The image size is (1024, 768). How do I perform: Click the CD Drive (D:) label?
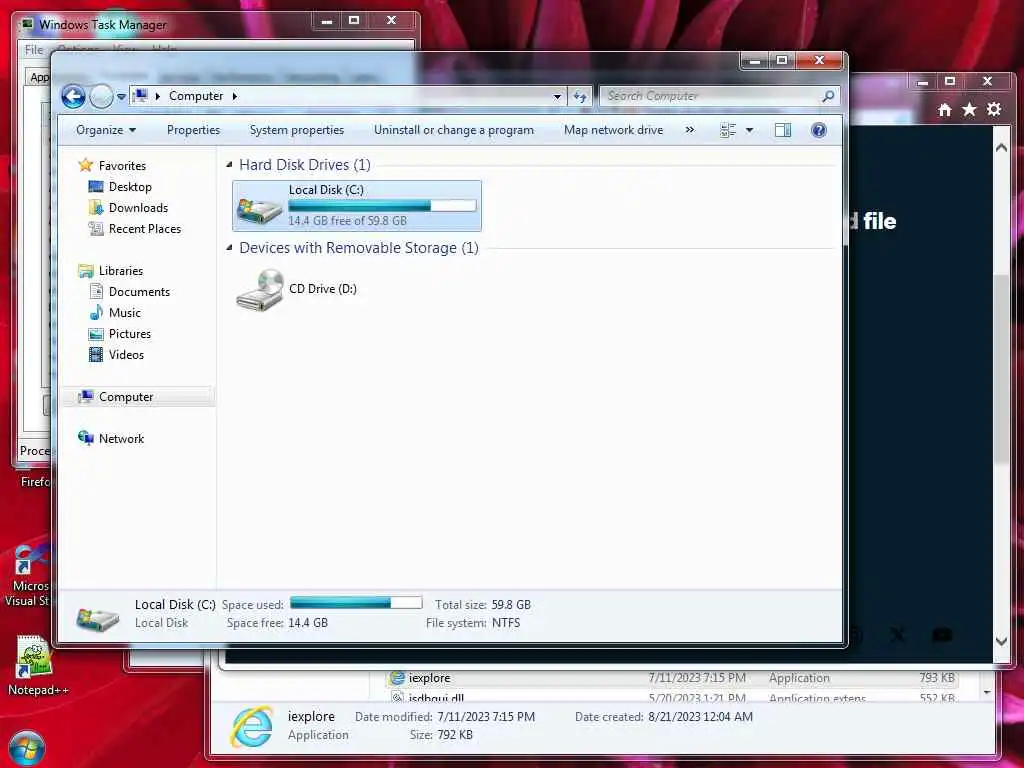coord(323,289)
